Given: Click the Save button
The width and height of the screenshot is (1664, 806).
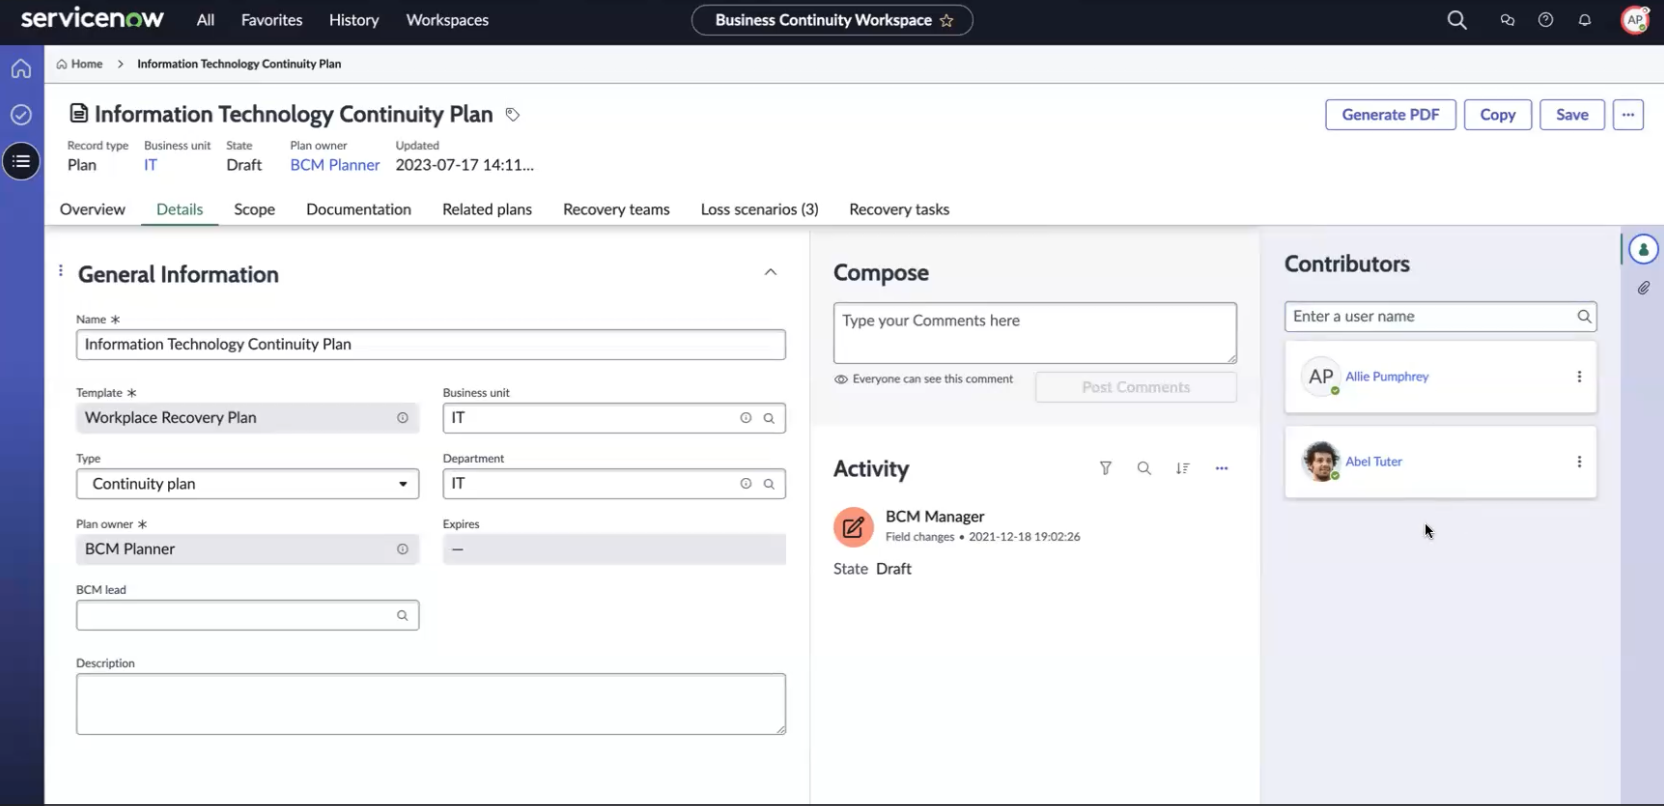Looking at the screenshot, I should (x=1572, y=115).
